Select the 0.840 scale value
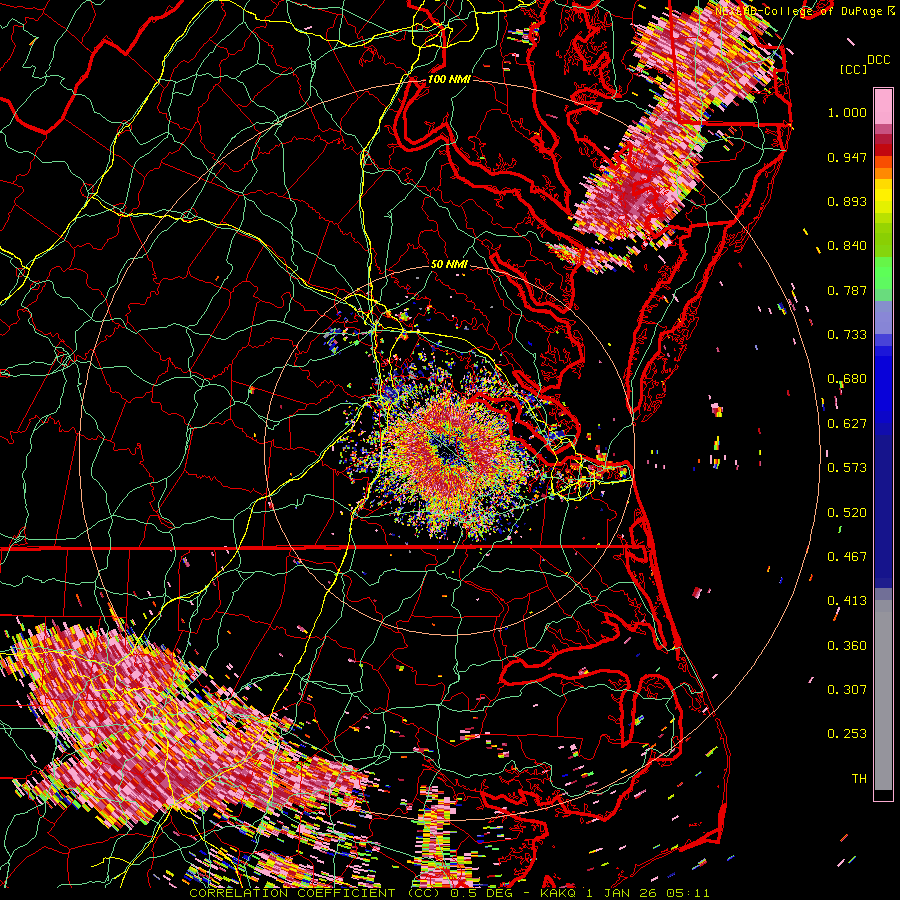Viewport: 900px width, 900px height. tap(847, 246)
